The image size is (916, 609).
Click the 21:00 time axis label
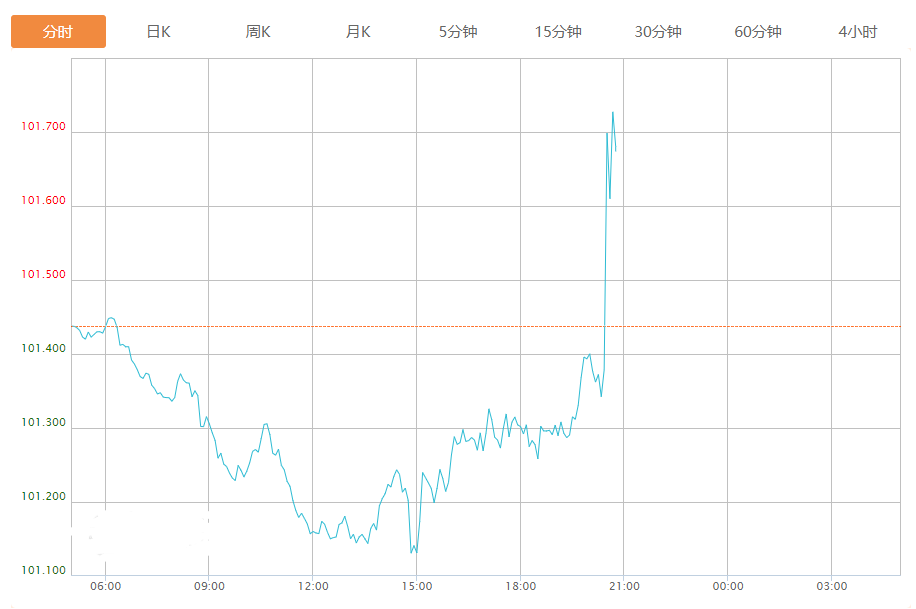tap(623, 586)
